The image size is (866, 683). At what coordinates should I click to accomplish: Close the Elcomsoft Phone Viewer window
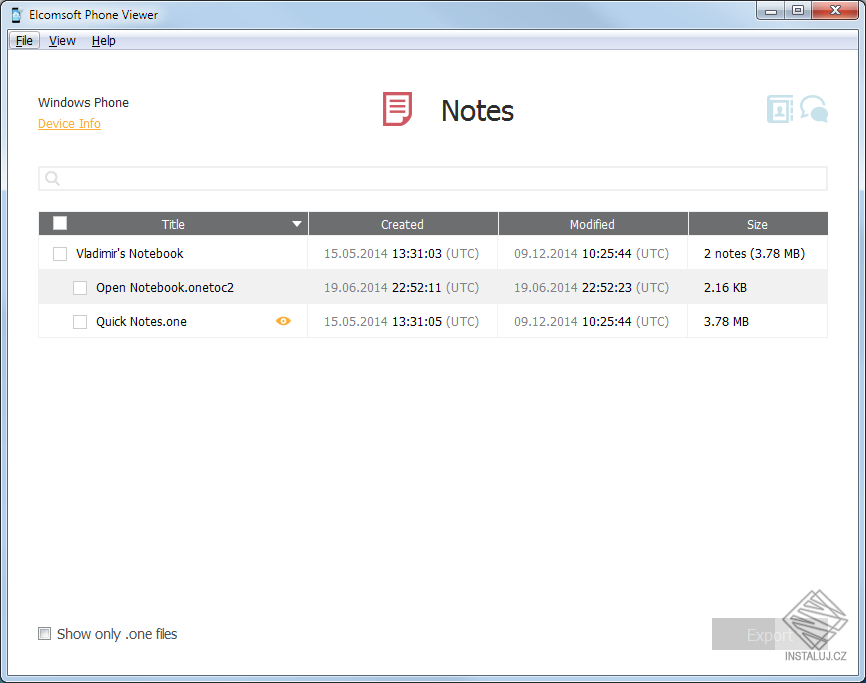tap(835, 10)
